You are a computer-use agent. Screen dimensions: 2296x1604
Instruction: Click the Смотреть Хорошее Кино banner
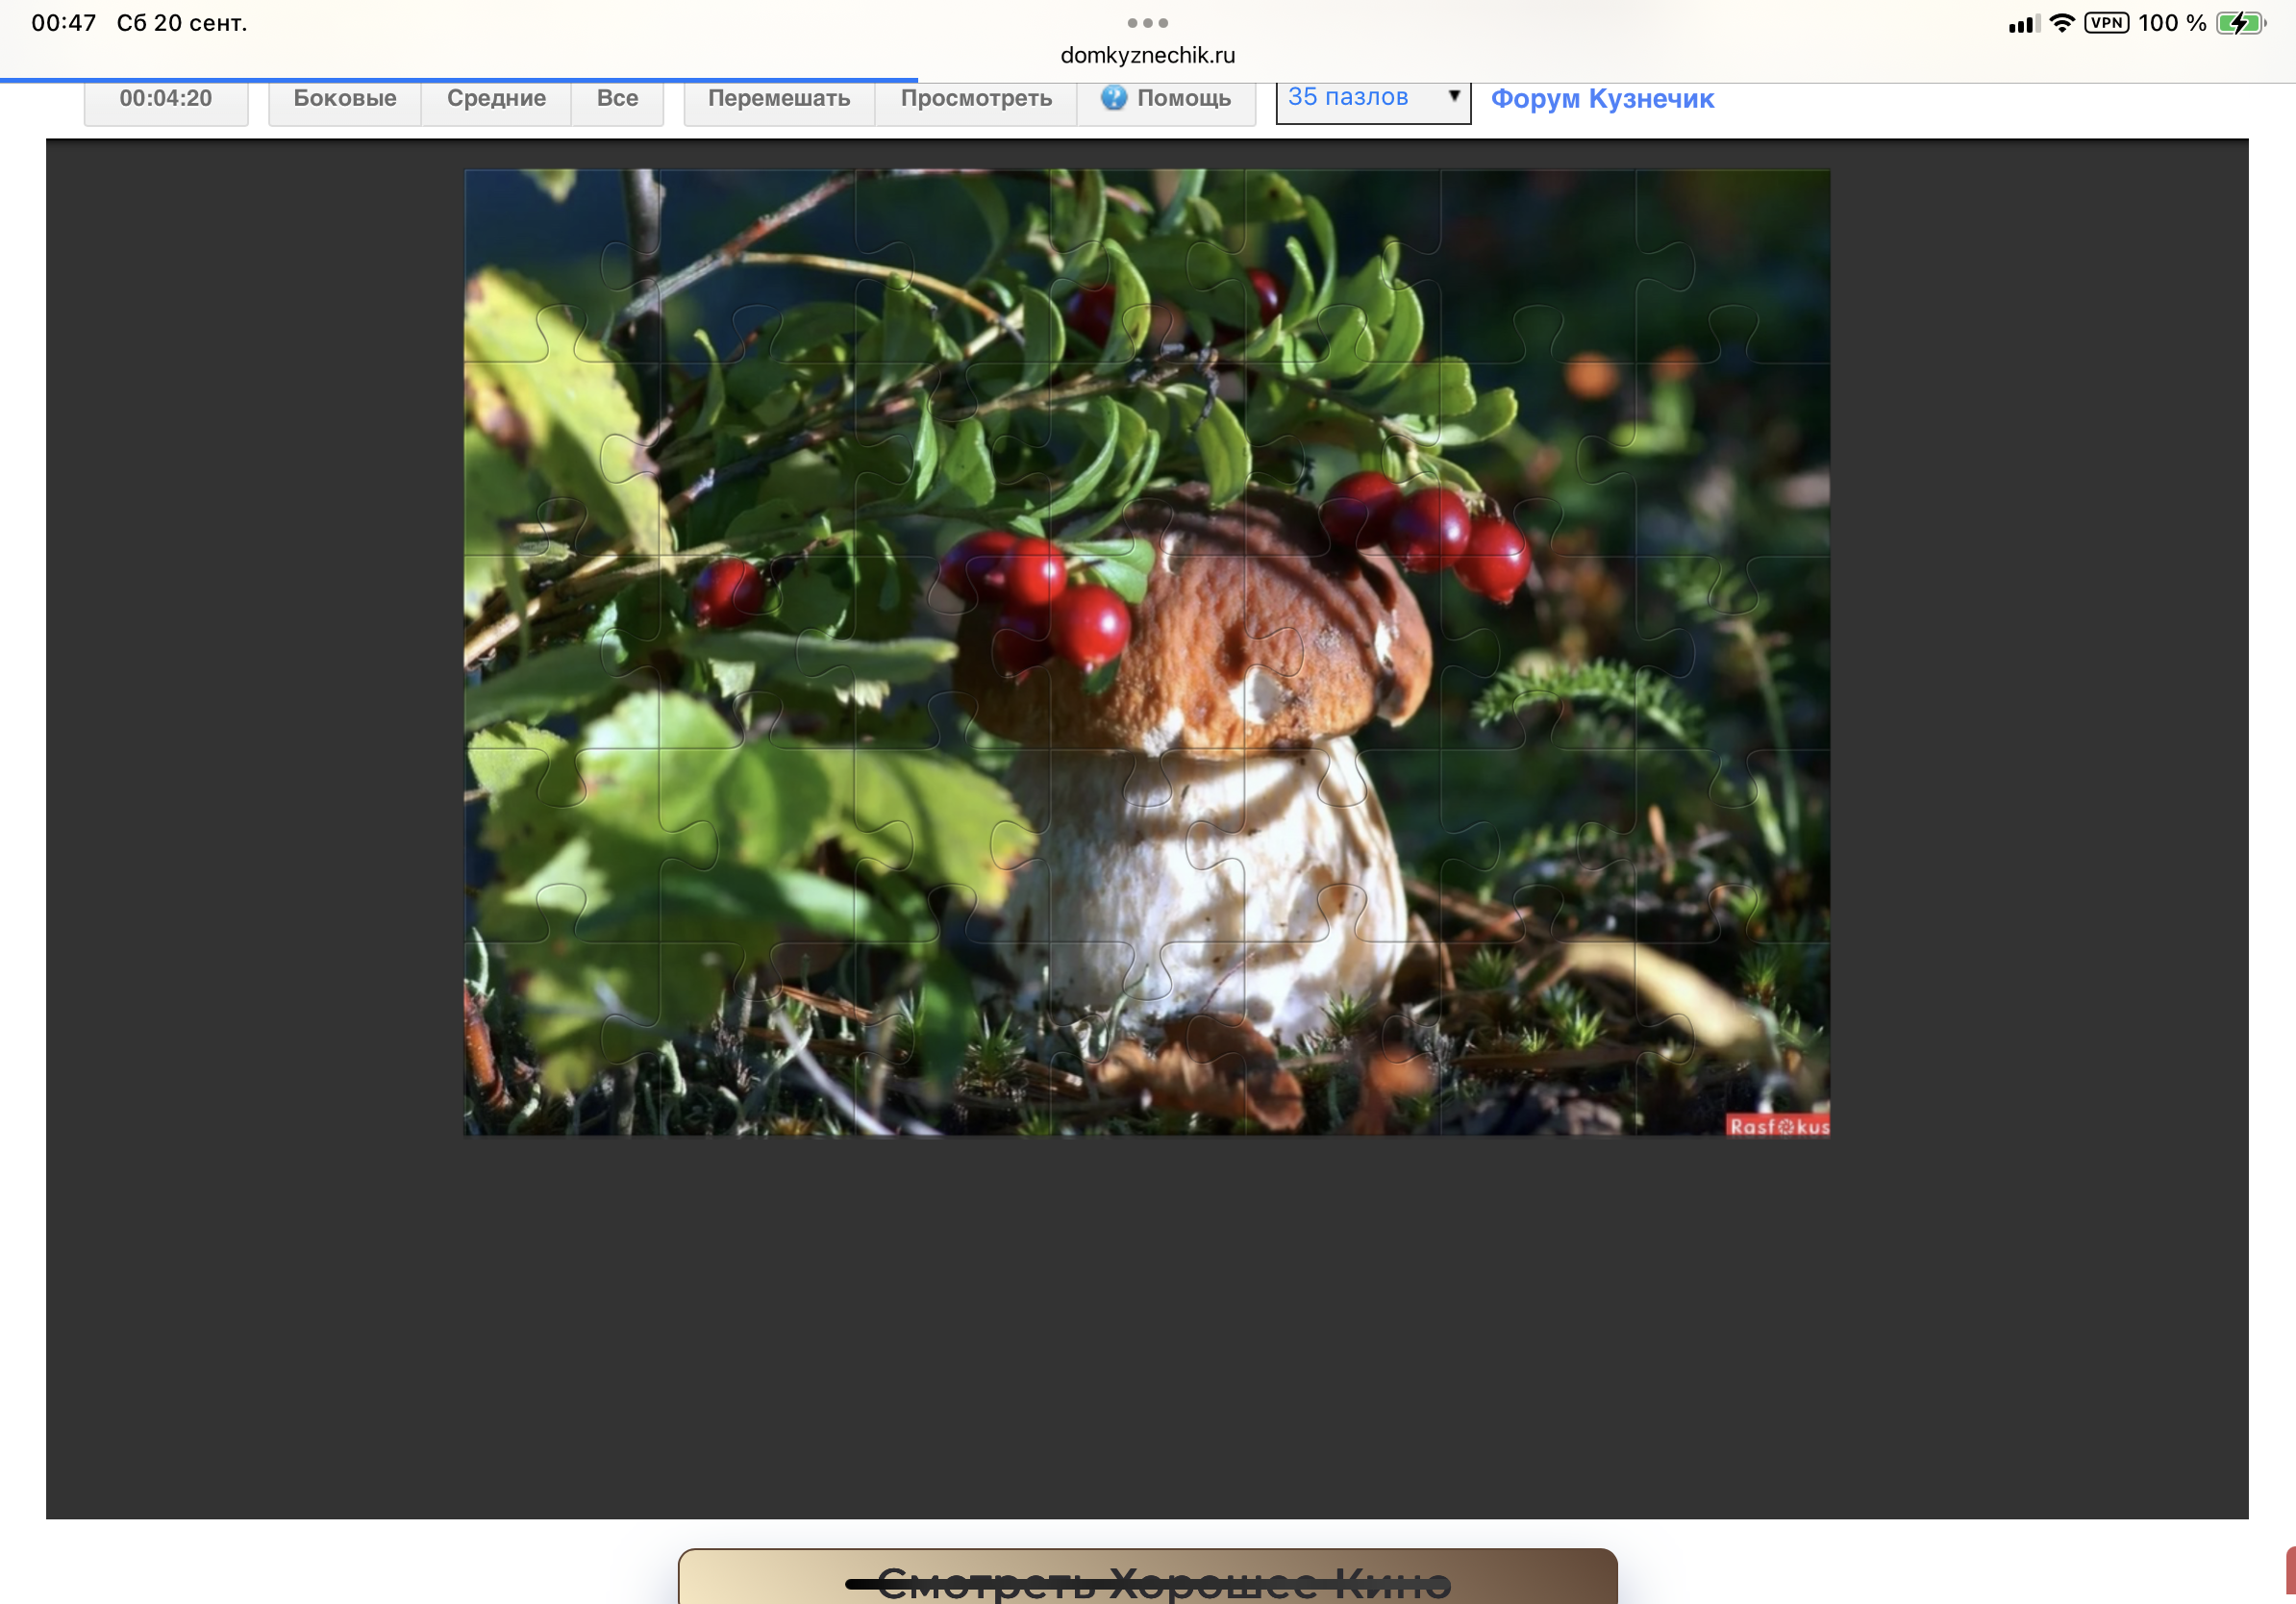pos(1147,1578)
